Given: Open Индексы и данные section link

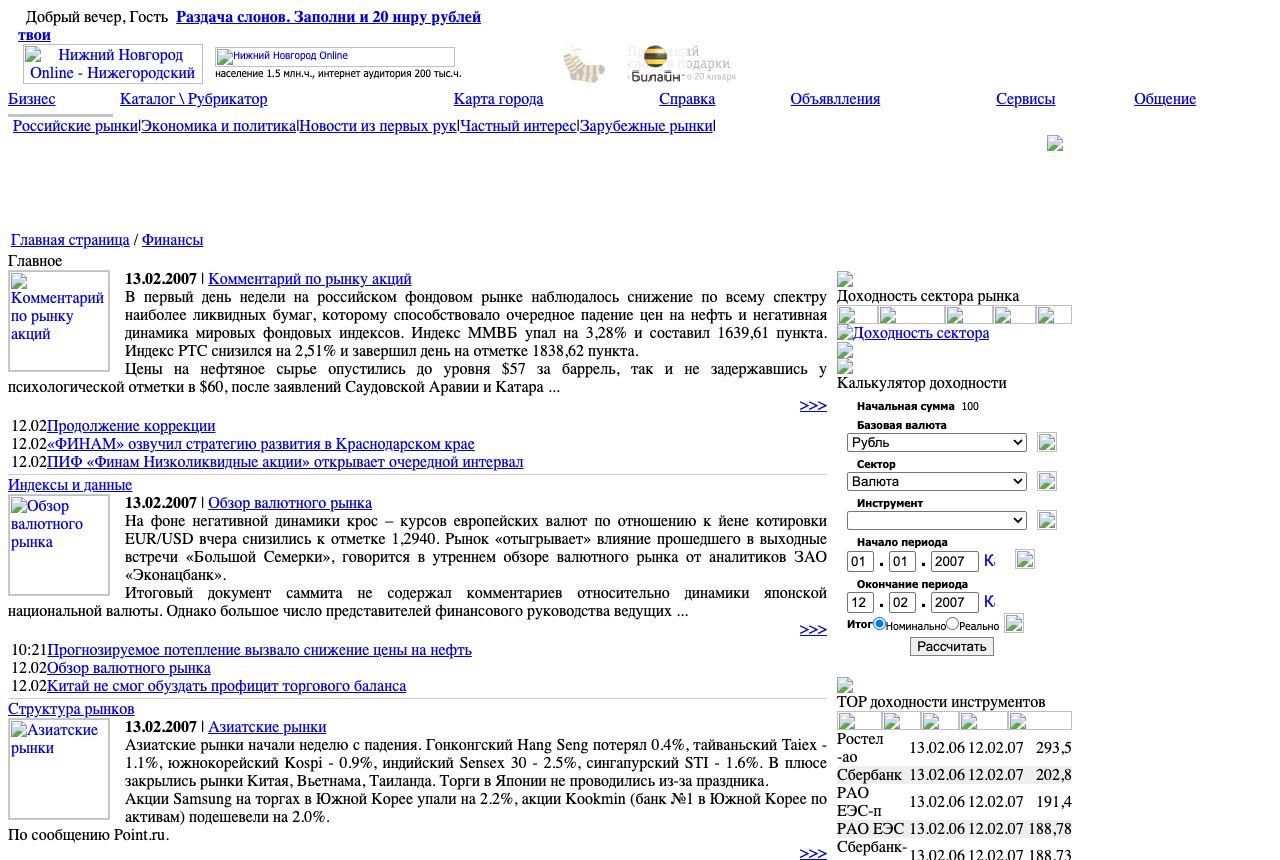Looking at the screenshot, I should (70, 485).
